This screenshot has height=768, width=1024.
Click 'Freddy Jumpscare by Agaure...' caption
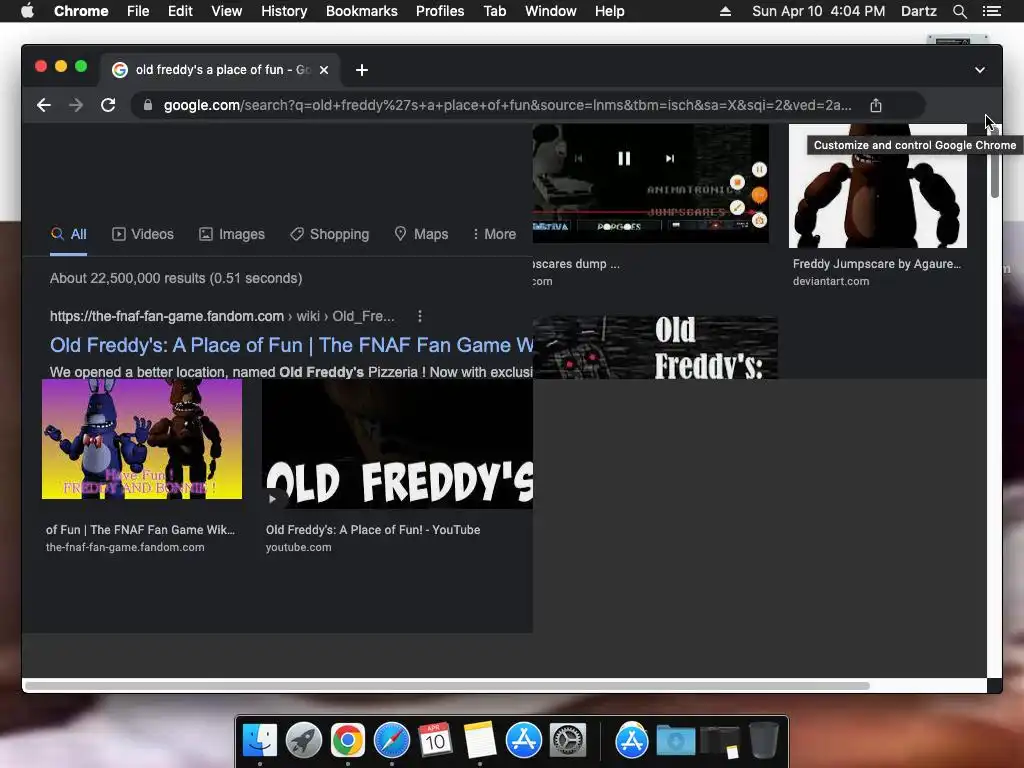pos(877,264)
